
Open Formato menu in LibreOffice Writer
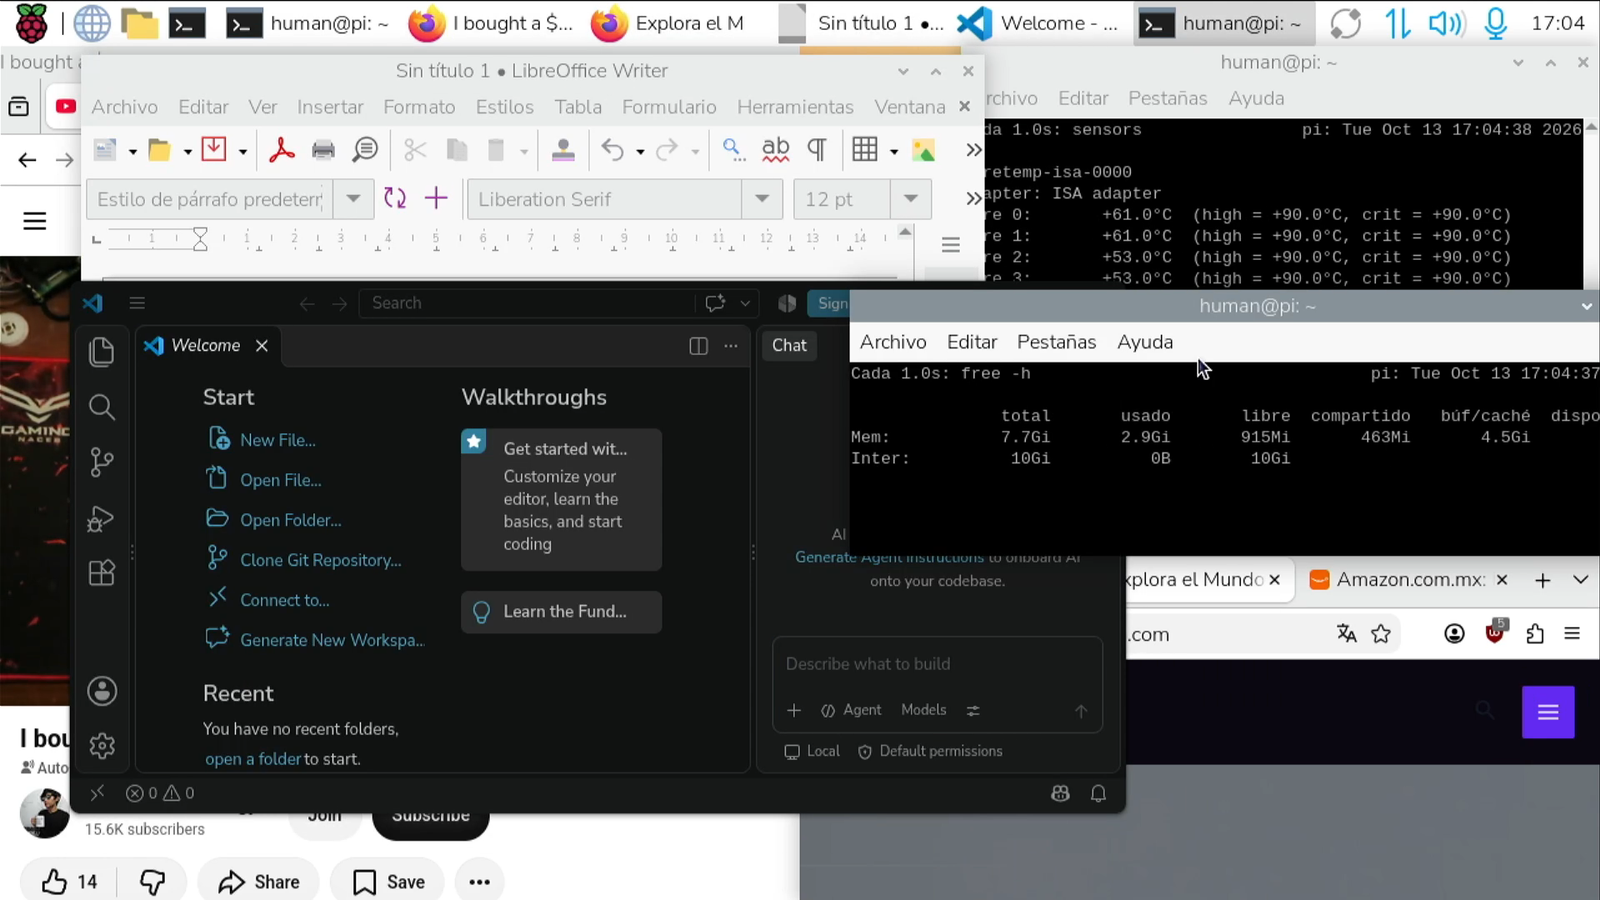pyautogui.click(x=419, y=107)
